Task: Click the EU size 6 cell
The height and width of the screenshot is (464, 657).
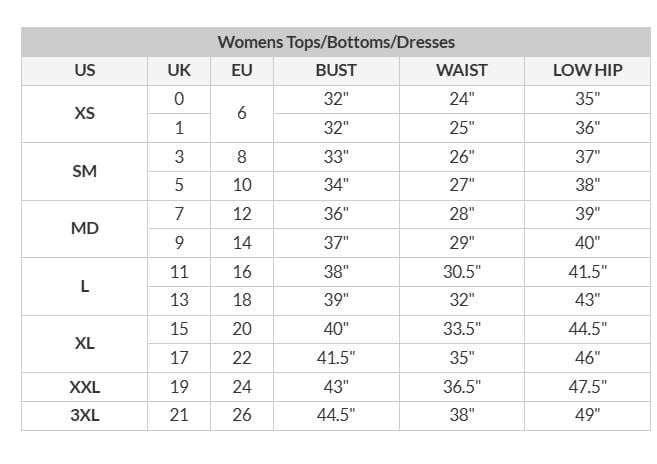Action: point(242,113)
